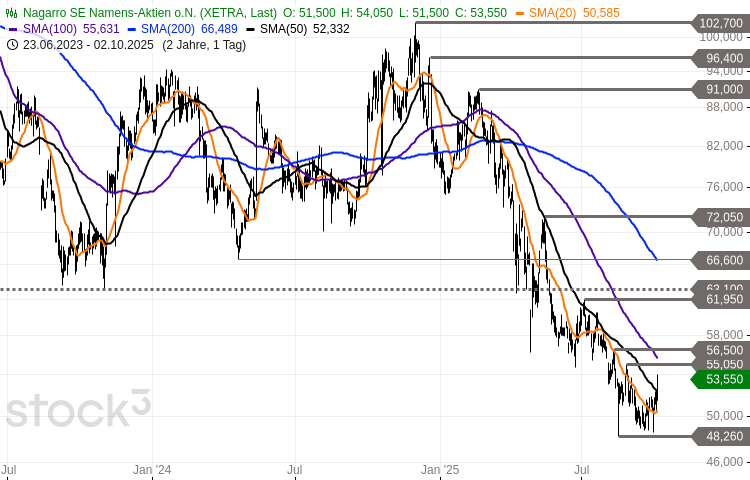Click the 102,700 resistance level tag

click(720, 22)
